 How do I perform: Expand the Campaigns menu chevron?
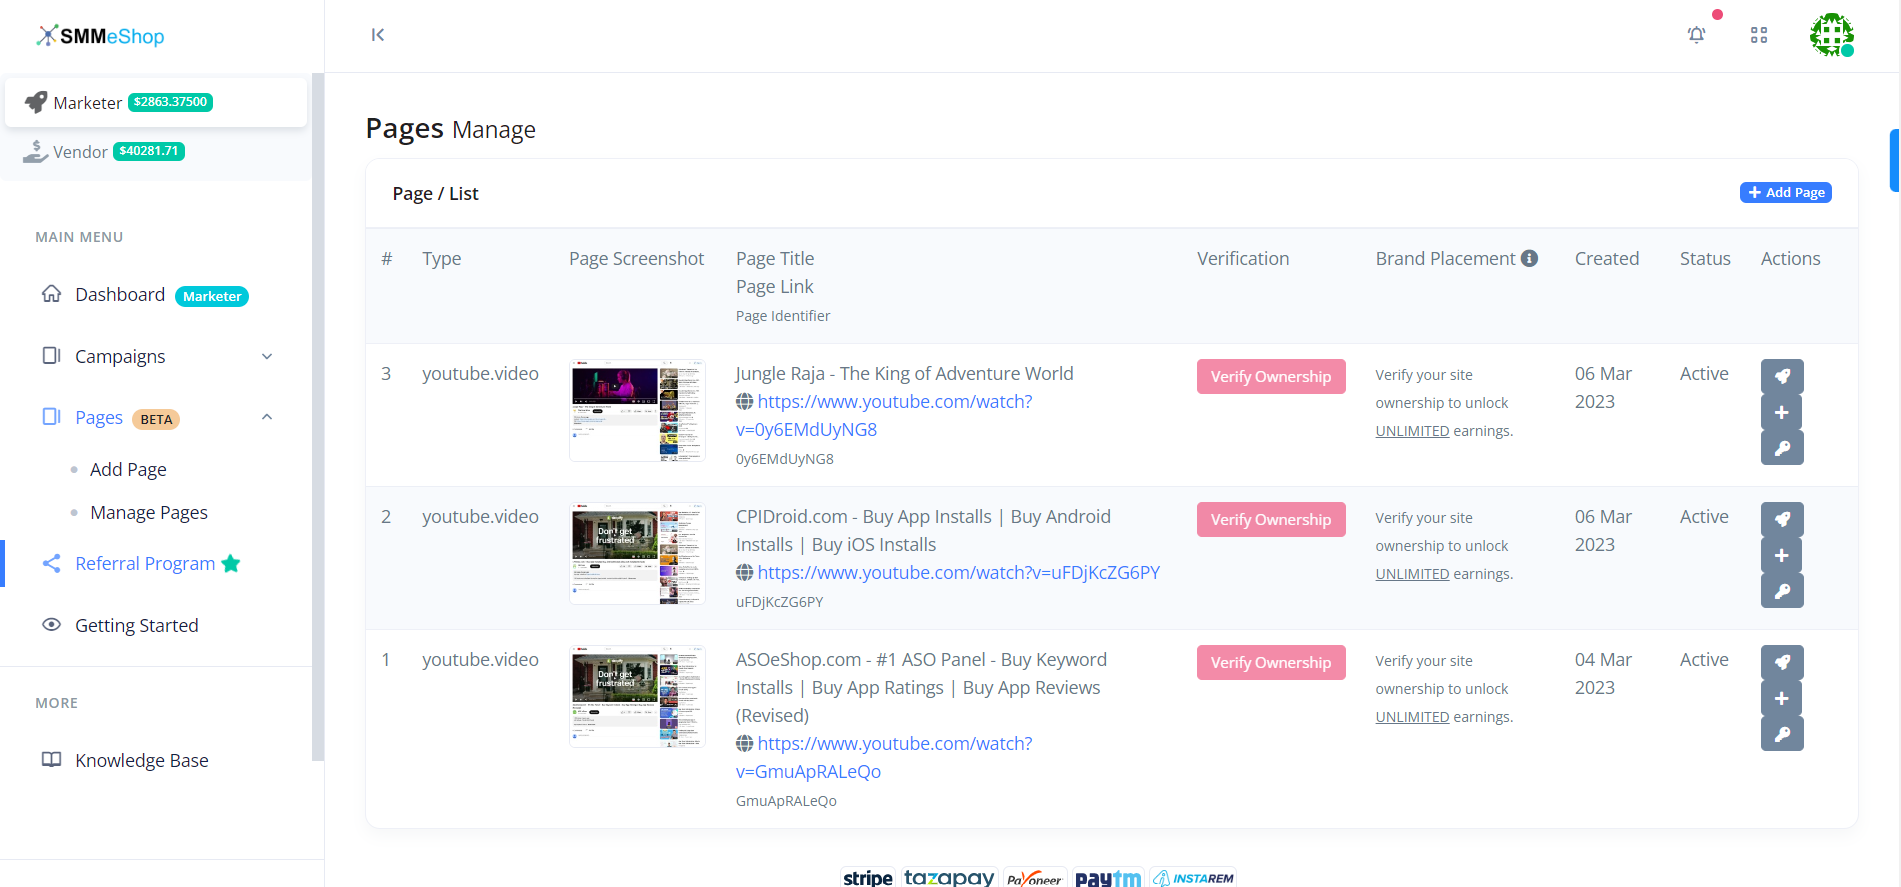tap(267, 356)
